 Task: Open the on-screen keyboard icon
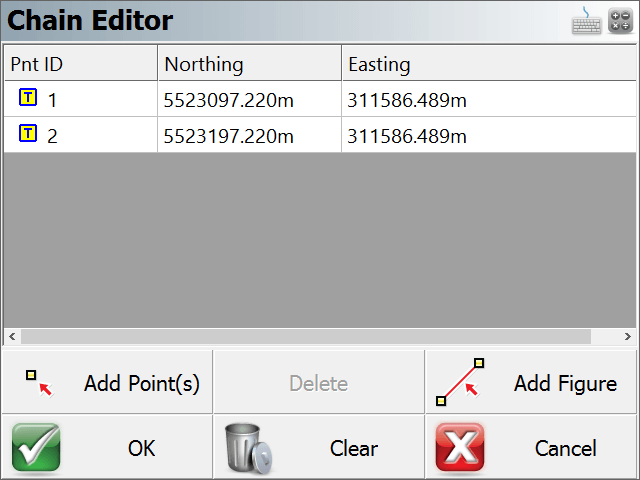tap(586, 20)
